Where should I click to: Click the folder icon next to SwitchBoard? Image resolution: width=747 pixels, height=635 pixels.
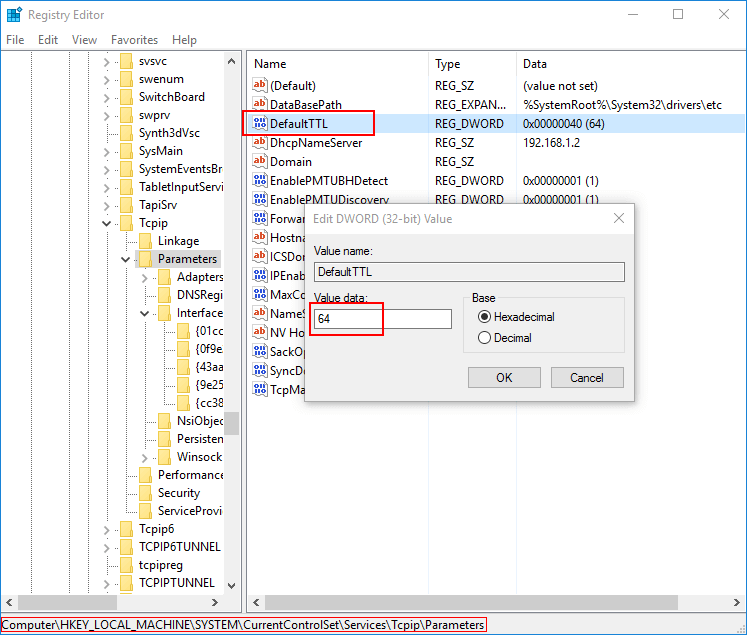(126, 97)
